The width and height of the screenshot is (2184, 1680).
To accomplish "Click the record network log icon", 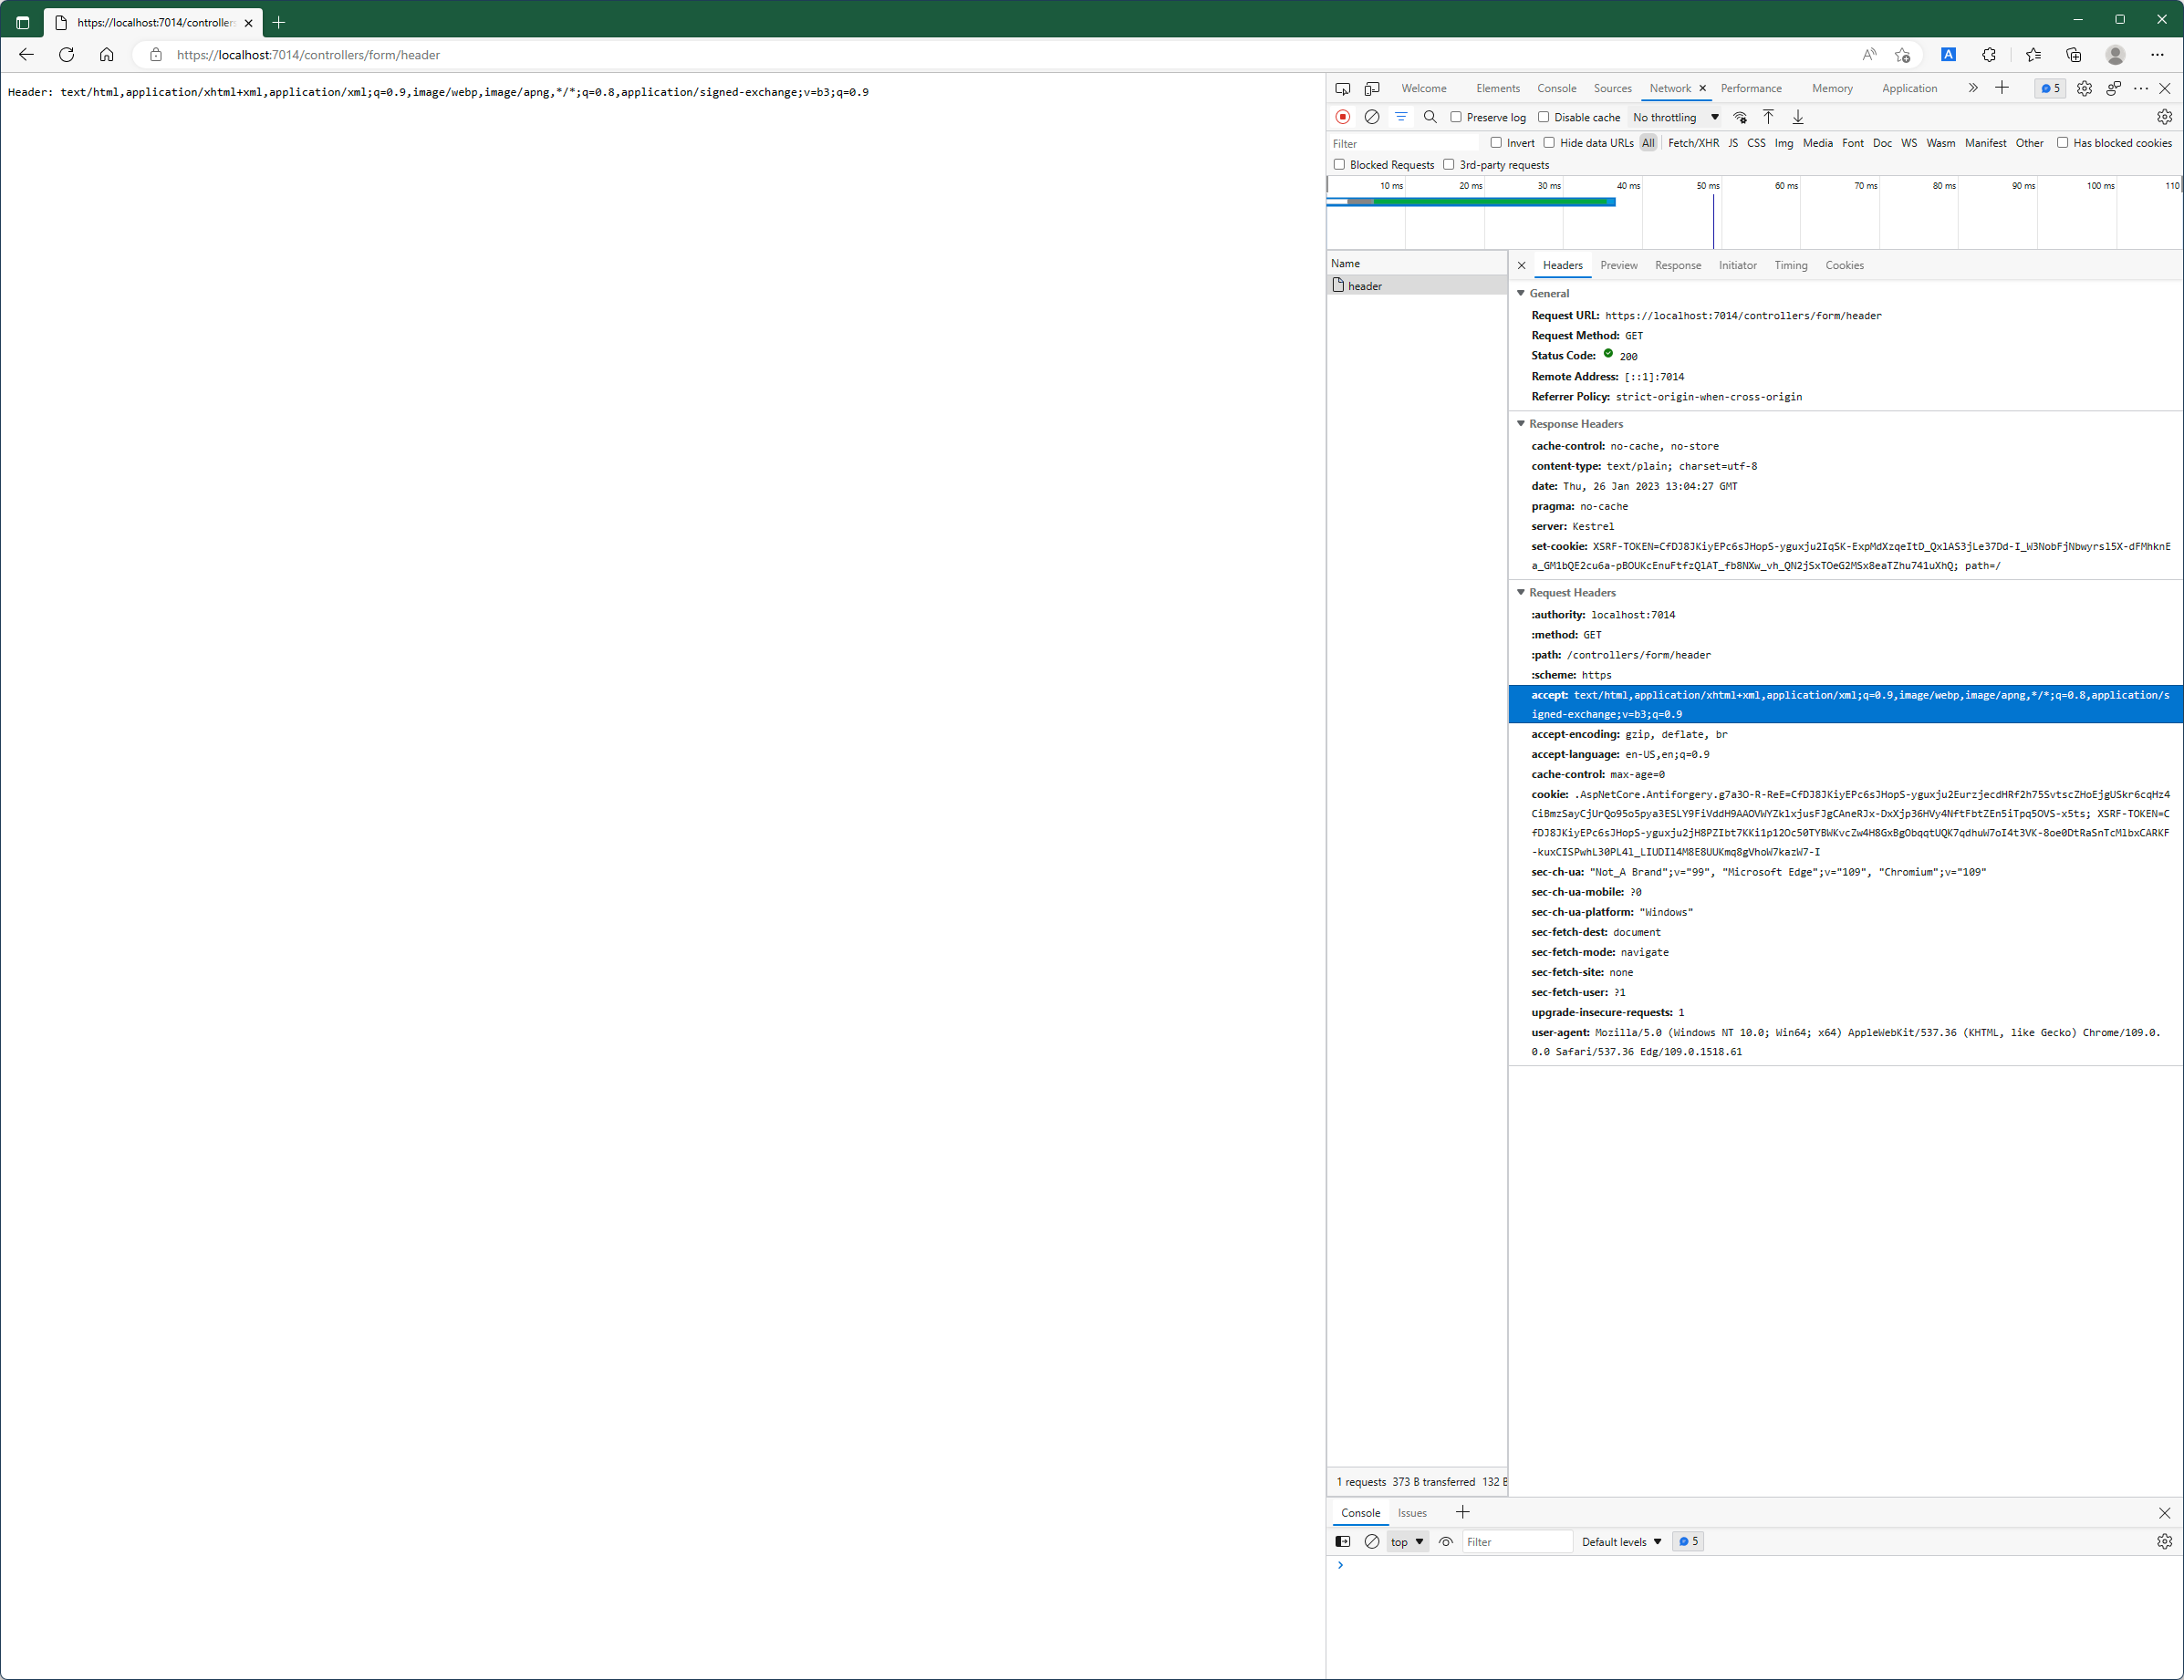I will pos(1343,117).
